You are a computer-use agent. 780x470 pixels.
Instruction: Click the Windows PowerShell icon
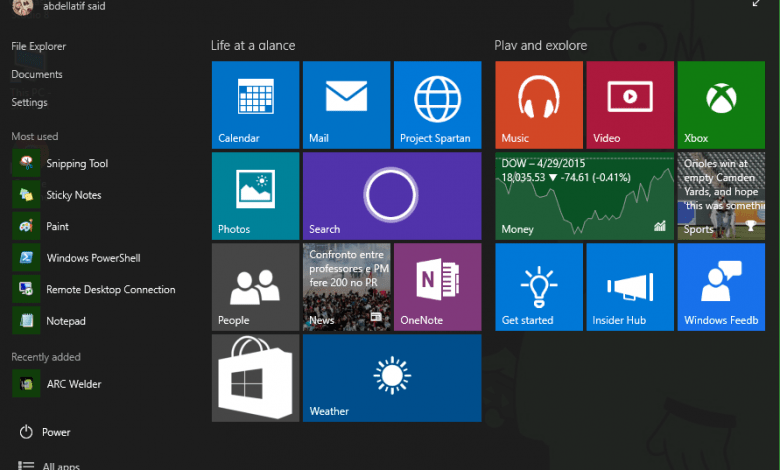point(26,258)
